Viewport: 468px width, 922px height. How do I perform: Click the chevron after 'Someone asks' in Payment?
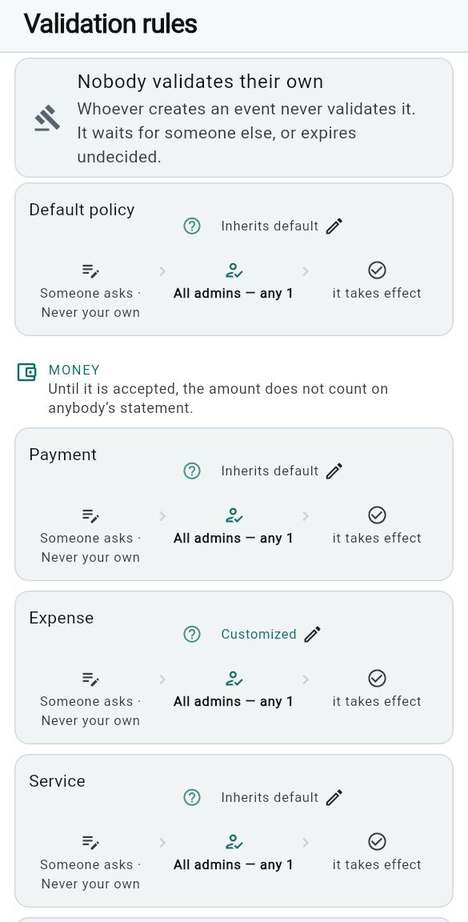(162, 516)
